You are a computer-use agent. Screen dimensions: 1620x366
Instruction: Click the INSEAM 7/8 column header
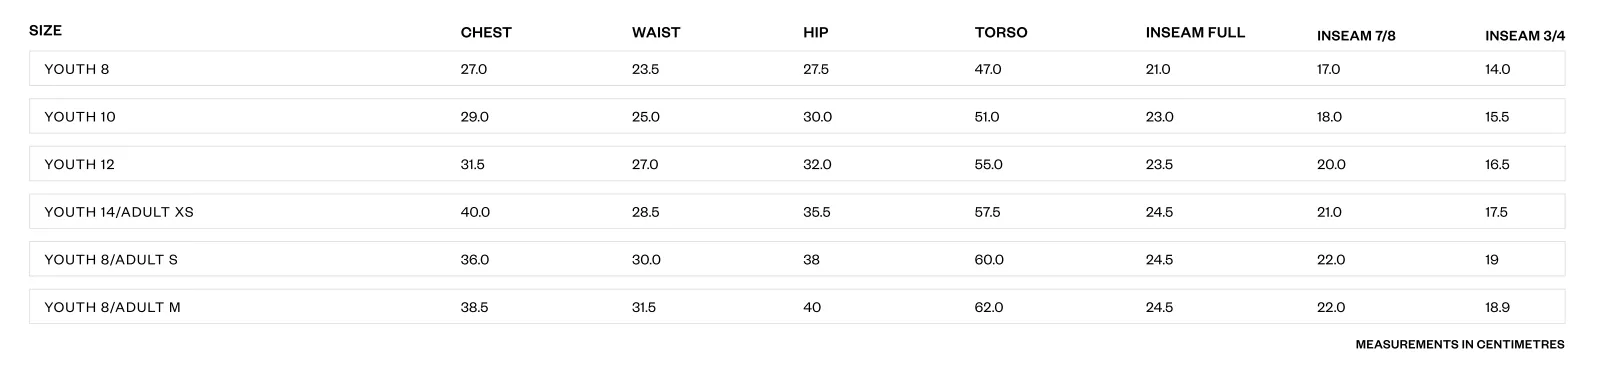point(1356,36)
